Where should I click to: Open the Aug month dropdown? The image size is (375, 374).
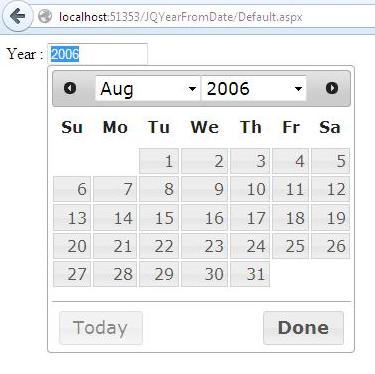click(x=148, y=88)
